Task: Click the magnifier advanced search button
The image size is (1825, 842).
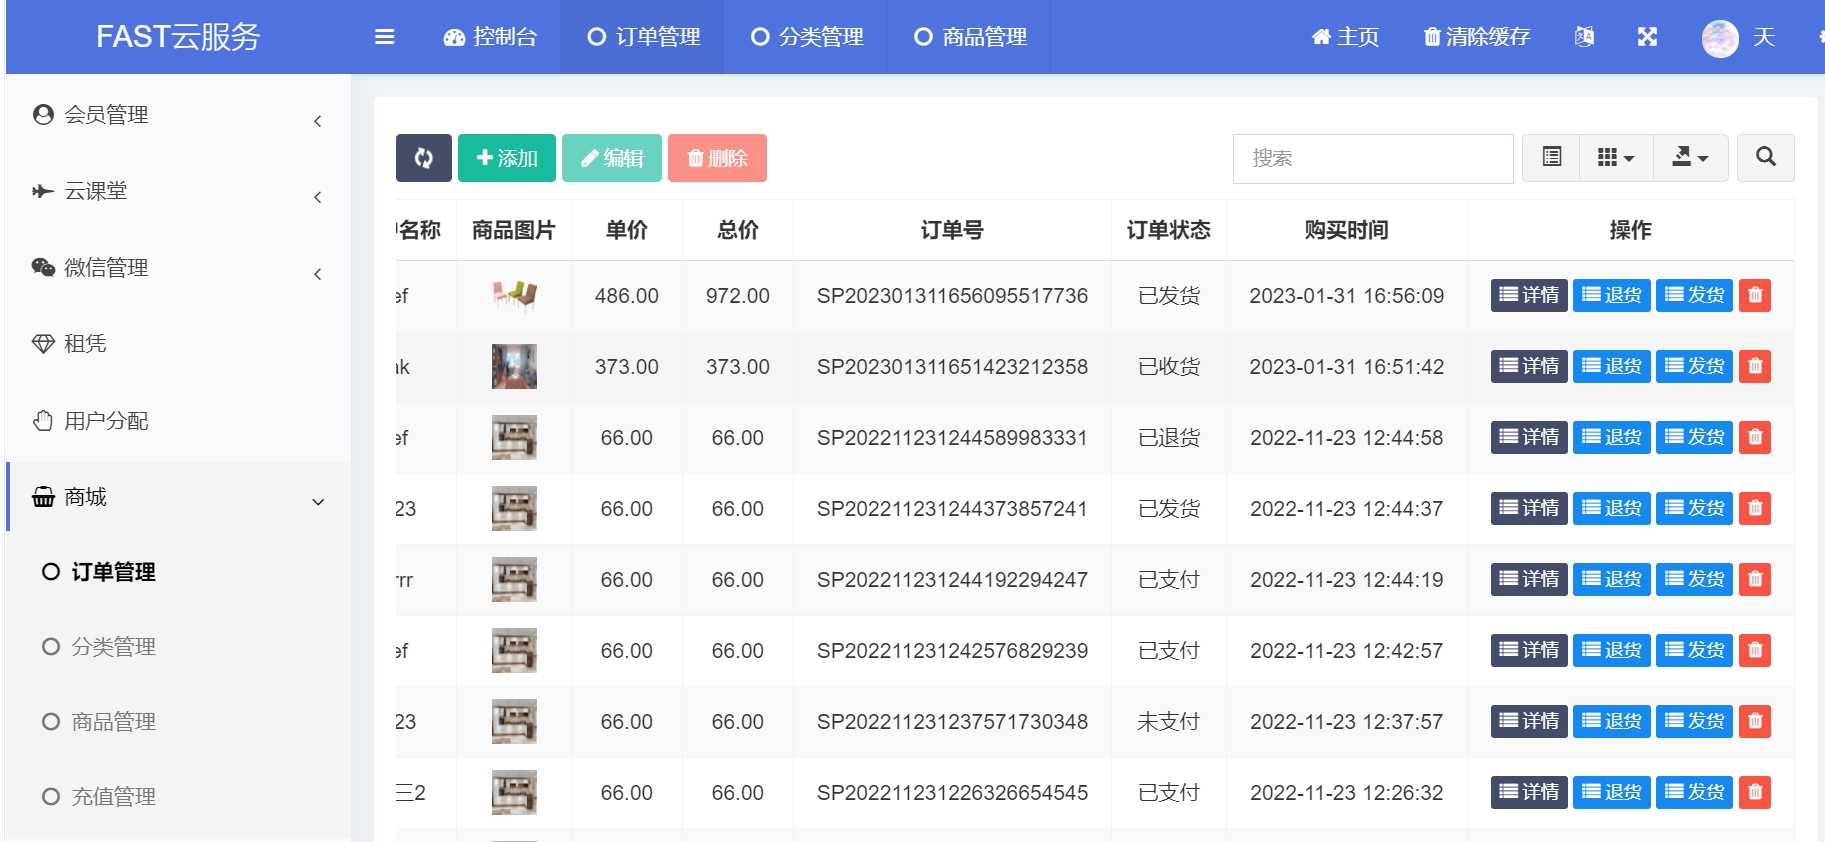Action: click(1766, 157)
